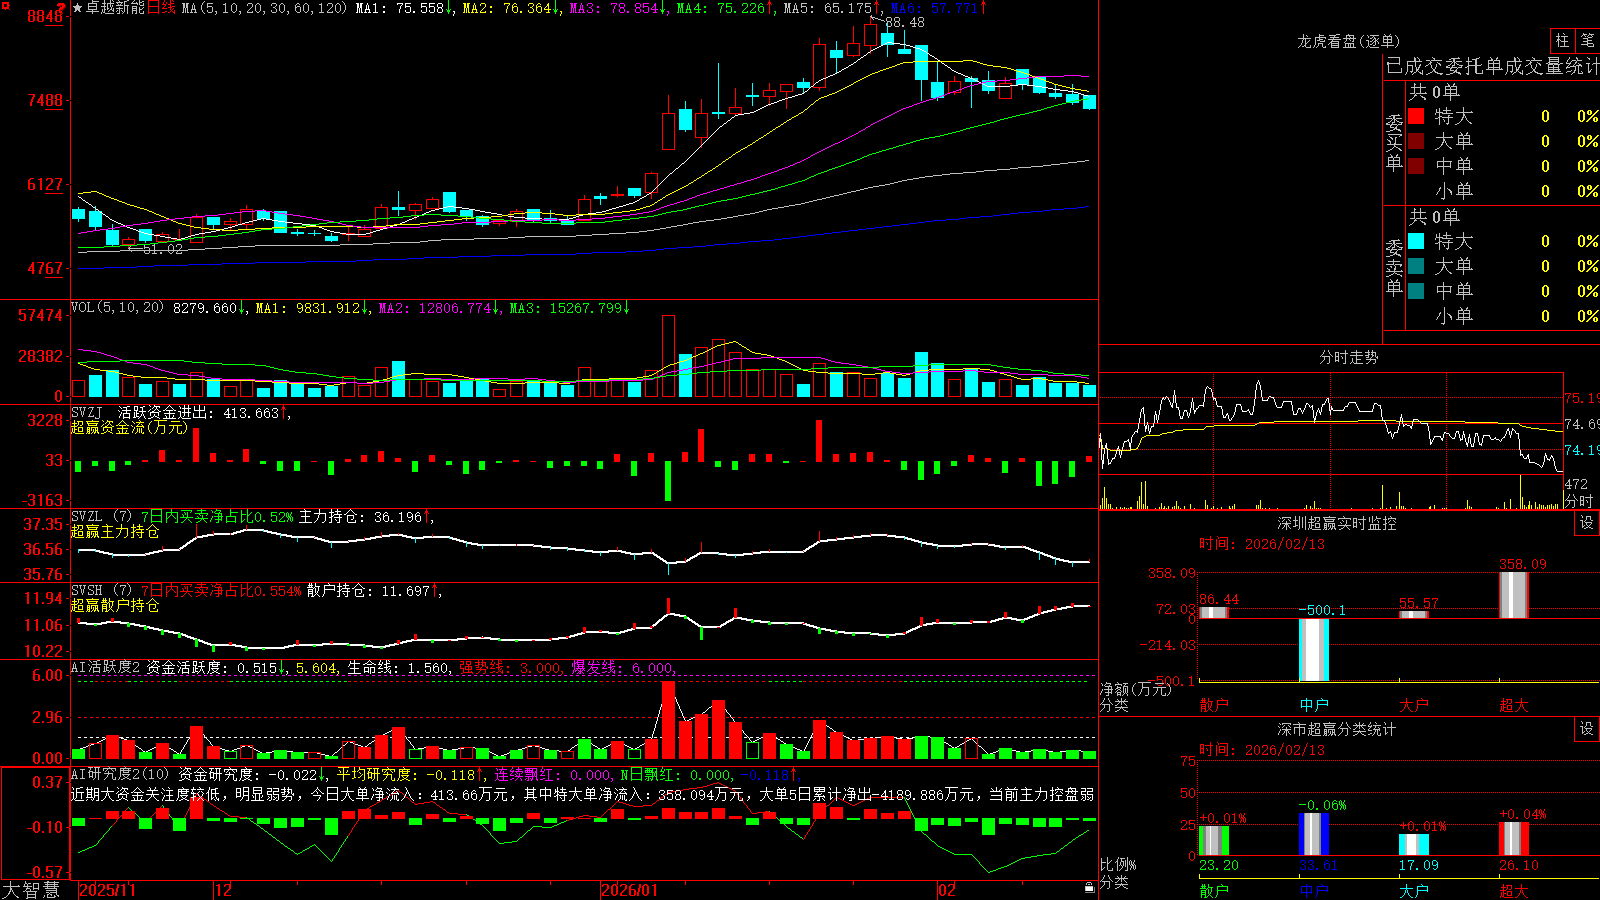Click the 委卖单 section label
Viewport: 1600px width, 900px height.
tap(1394, 267)
